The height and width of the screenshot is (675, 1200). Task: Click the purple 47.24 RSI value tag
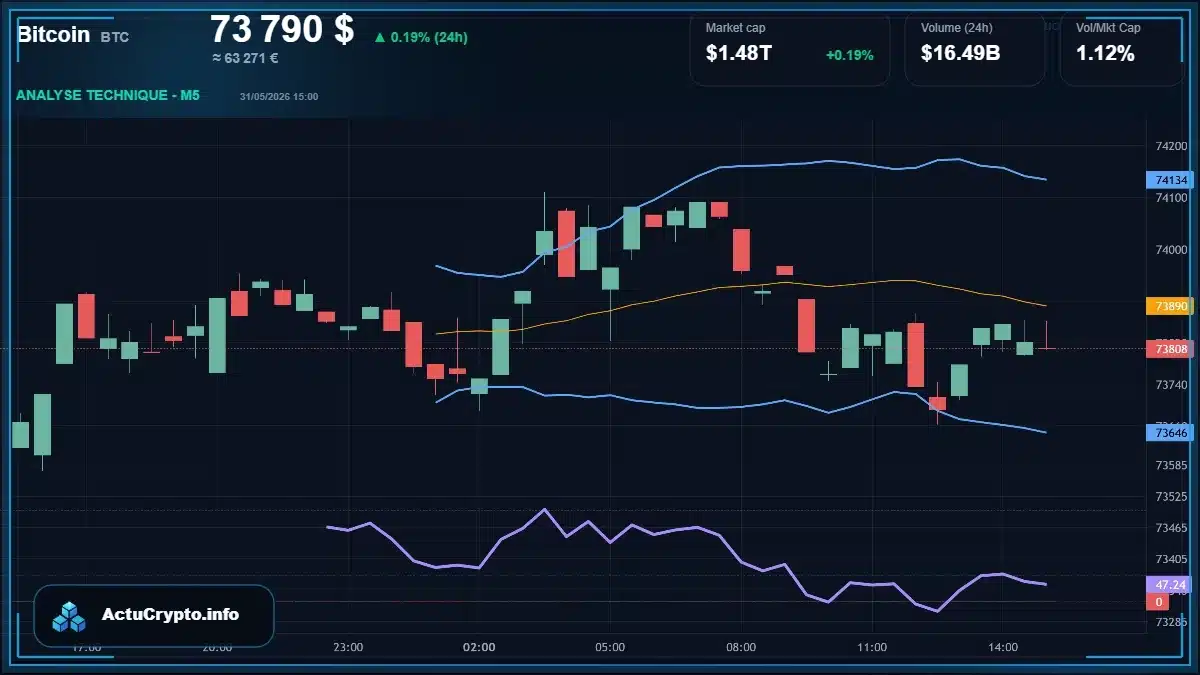tap(1170, 584)
